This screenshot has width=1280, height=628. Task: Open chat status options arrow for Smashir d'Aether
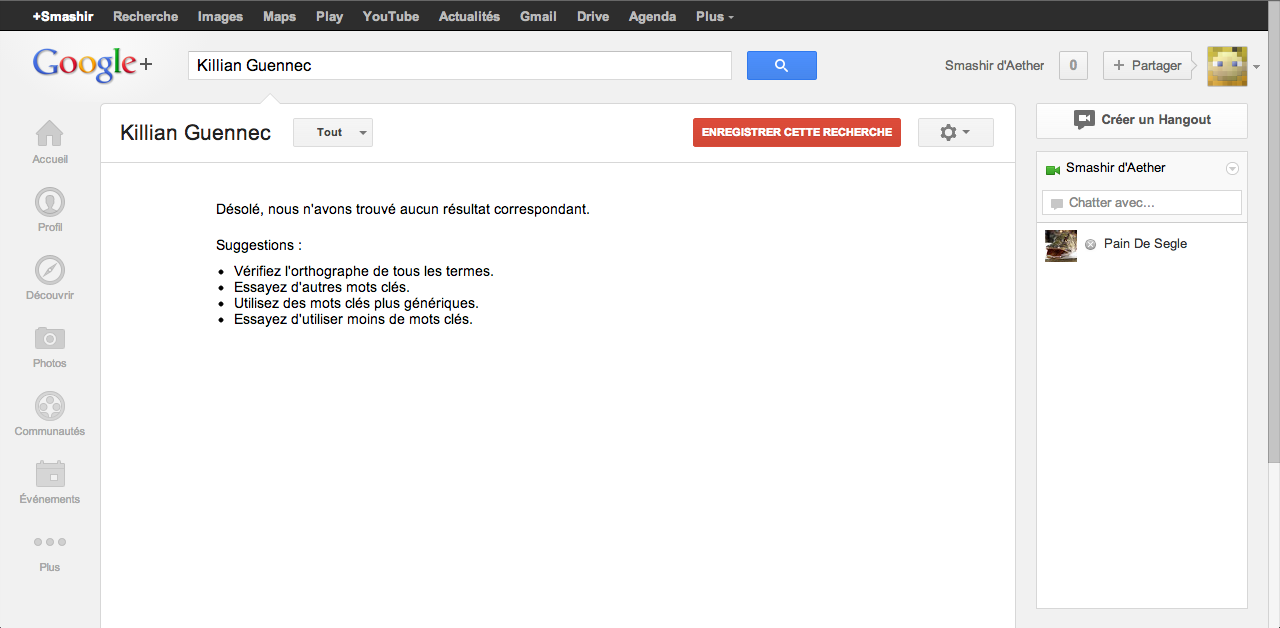1232,169
